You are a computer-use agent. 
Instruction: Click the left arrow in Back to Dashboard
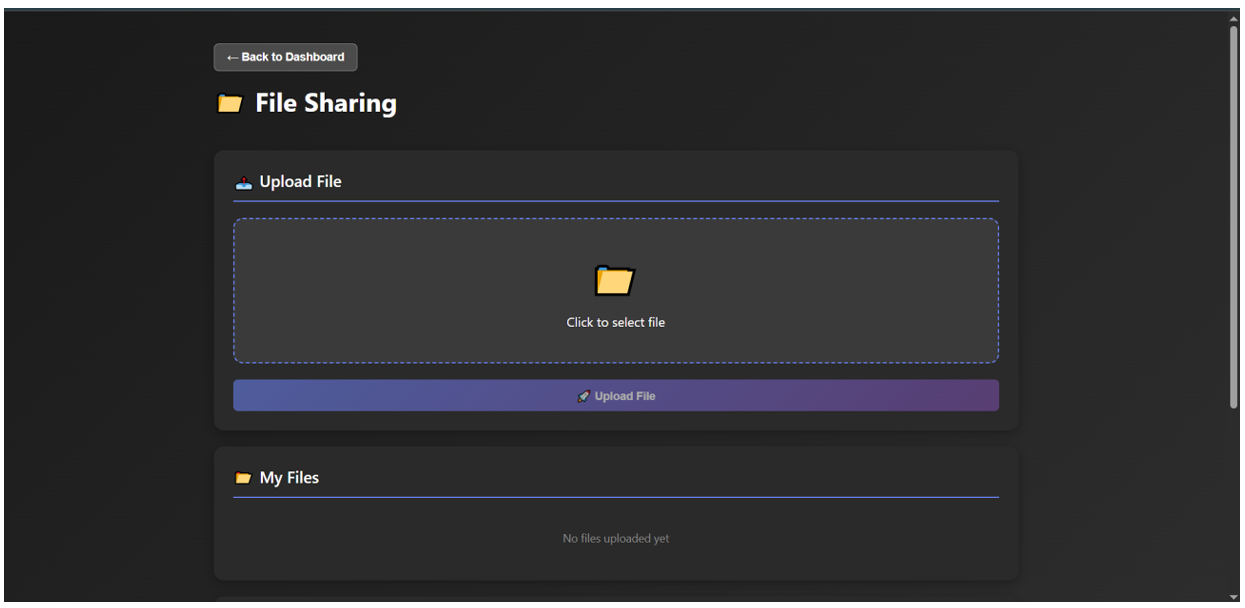[x=232, y=57]
